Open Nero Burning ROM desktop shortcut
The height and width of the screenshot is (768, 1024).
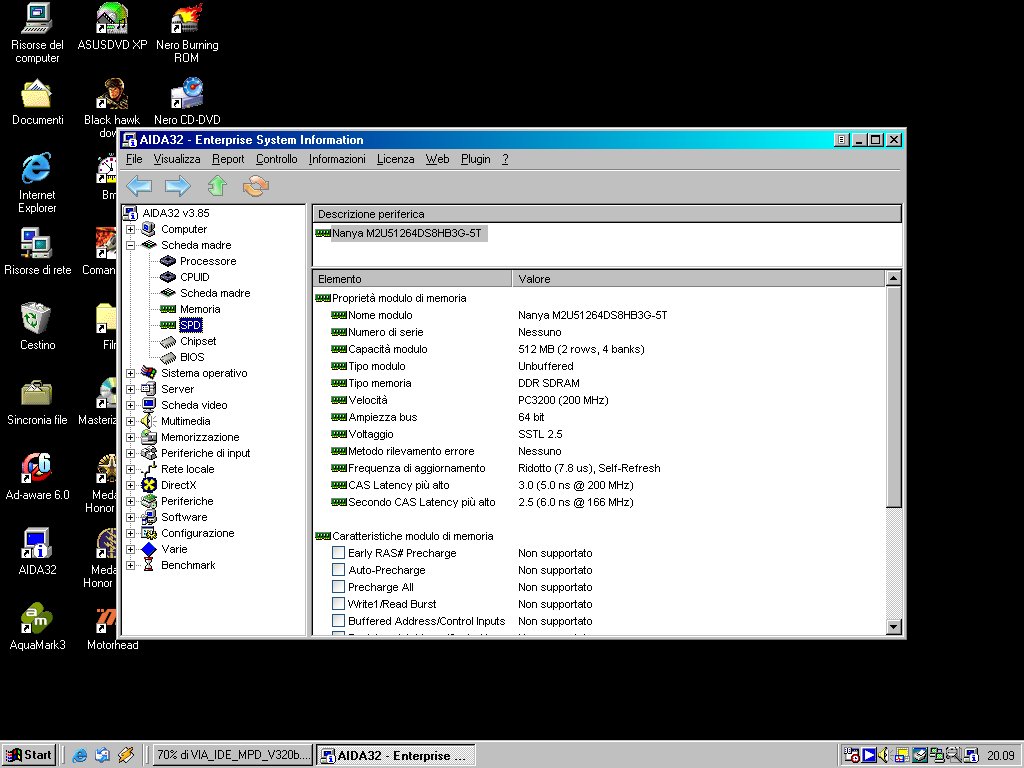(x=187, y=33)
